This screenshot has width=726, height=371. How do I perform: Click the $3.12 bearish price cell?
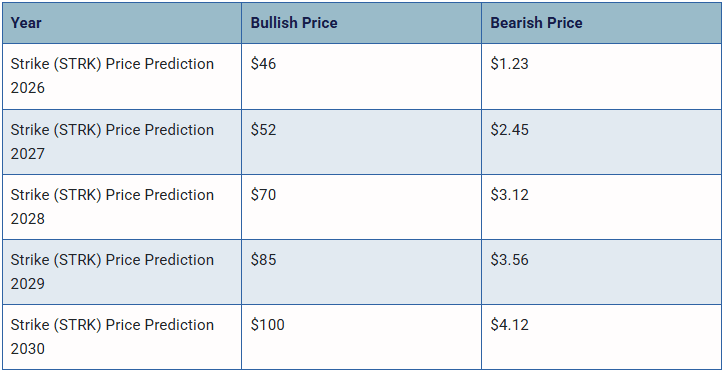(x=601, y=207)
